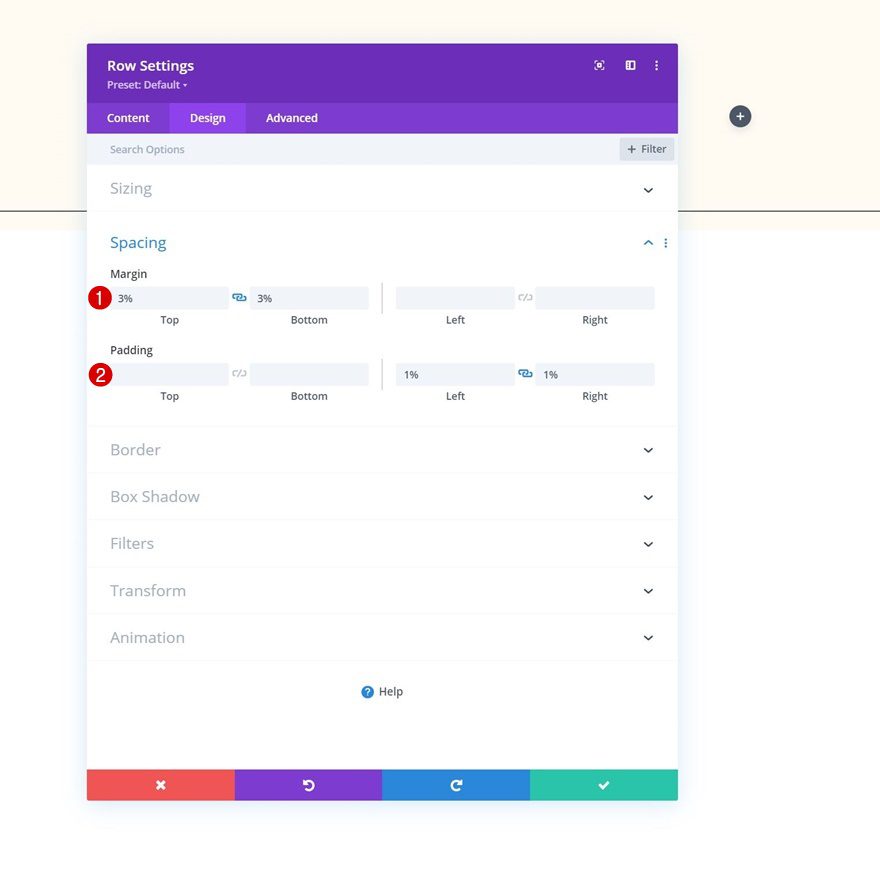The width and height of the screenshot is (880, 894).
Task: Switch to the Content tab
Action: click(128, 118)
